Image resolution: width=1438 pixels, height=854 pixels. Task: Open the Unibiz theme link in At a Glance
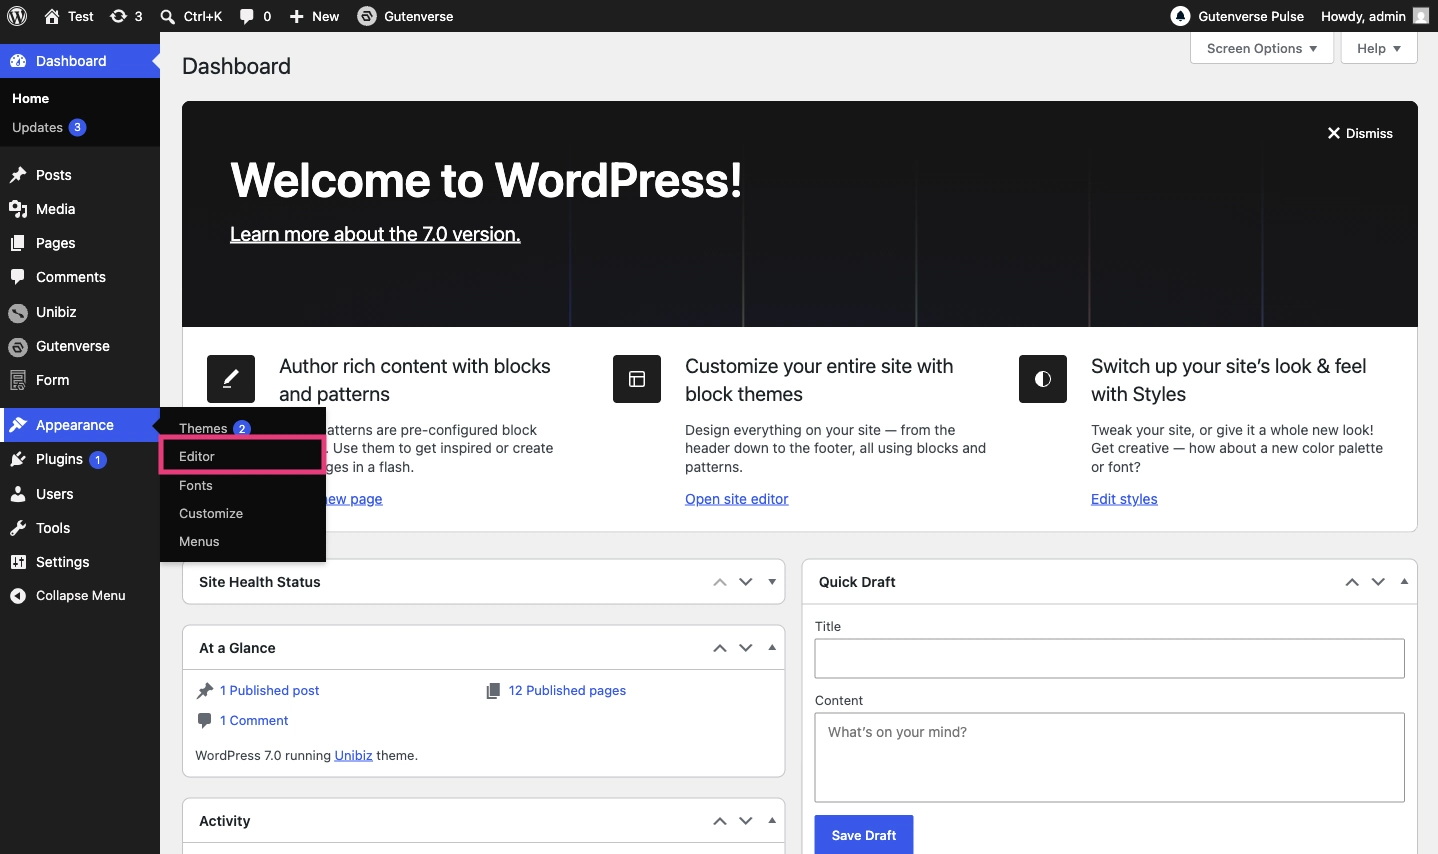pyautogui.click(x=353, y=755)
